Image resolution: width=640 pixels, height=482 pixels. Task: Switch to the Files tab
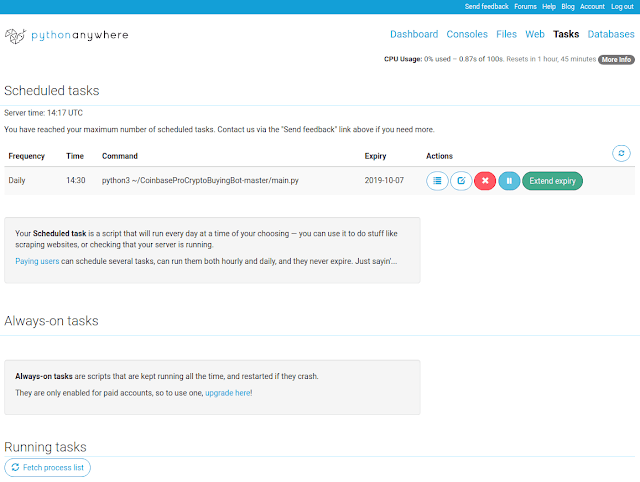click(x=506, y=34)
